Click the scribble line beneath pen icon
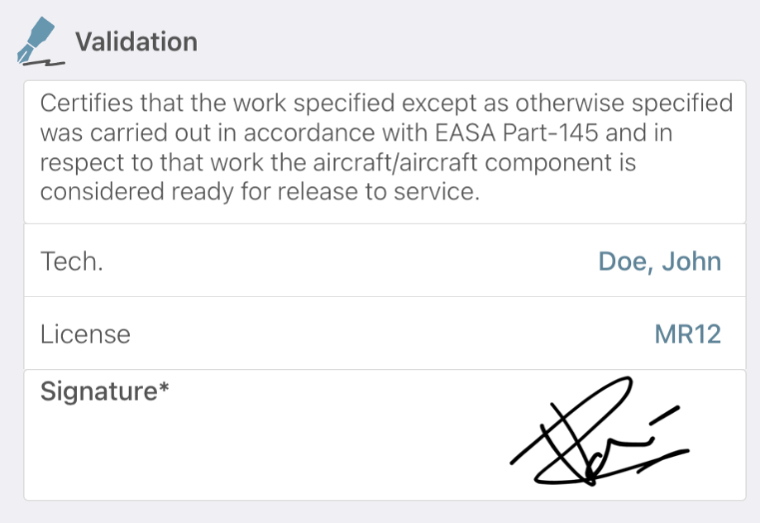The height and width of the screenshot is (523, 760). coord(44,63)
